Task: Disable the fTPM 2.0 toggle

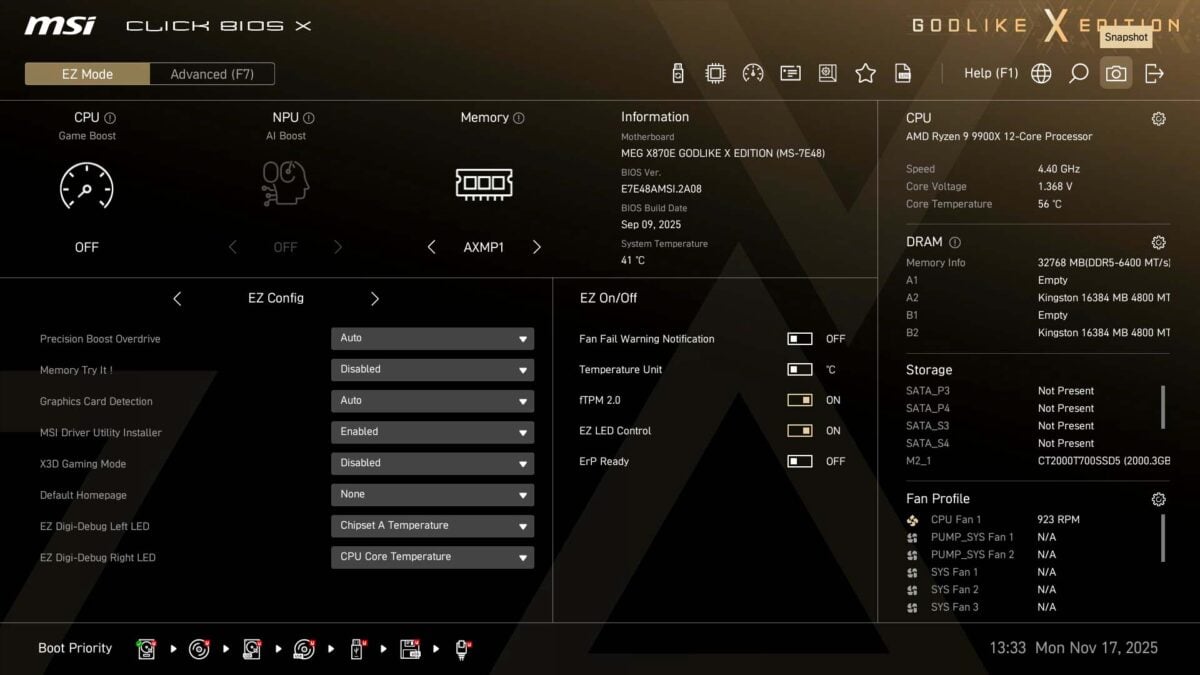Action: pyautogui.click(x=800, y=400)
